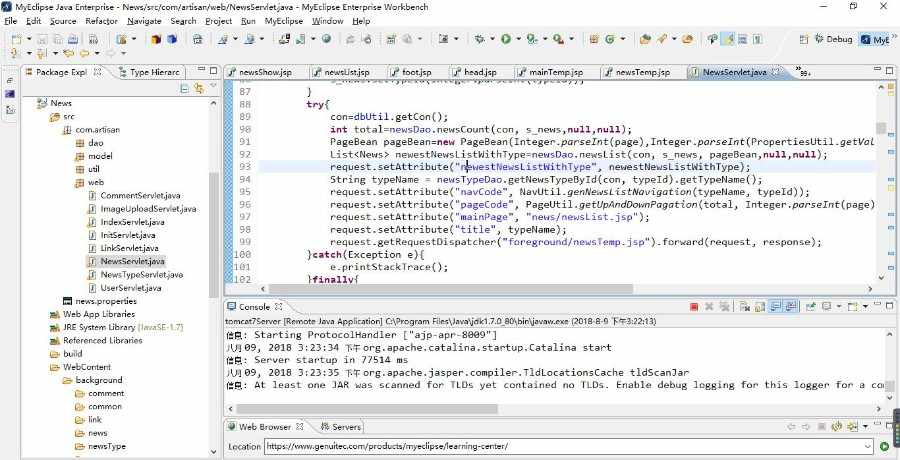Show hidden editor tabs list

[803, 72]
